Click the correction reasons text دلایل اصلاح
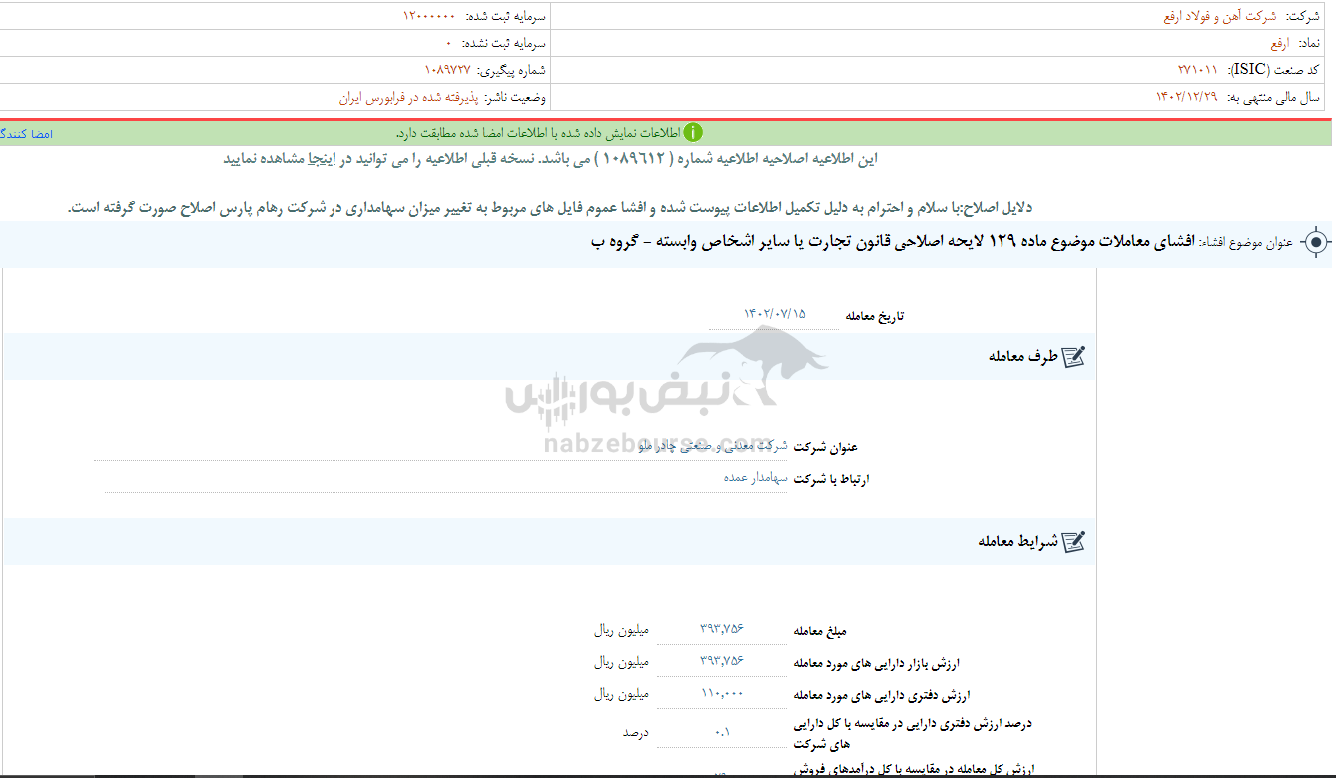This screenshot has width=1336, height=778. tap(549, 207)
